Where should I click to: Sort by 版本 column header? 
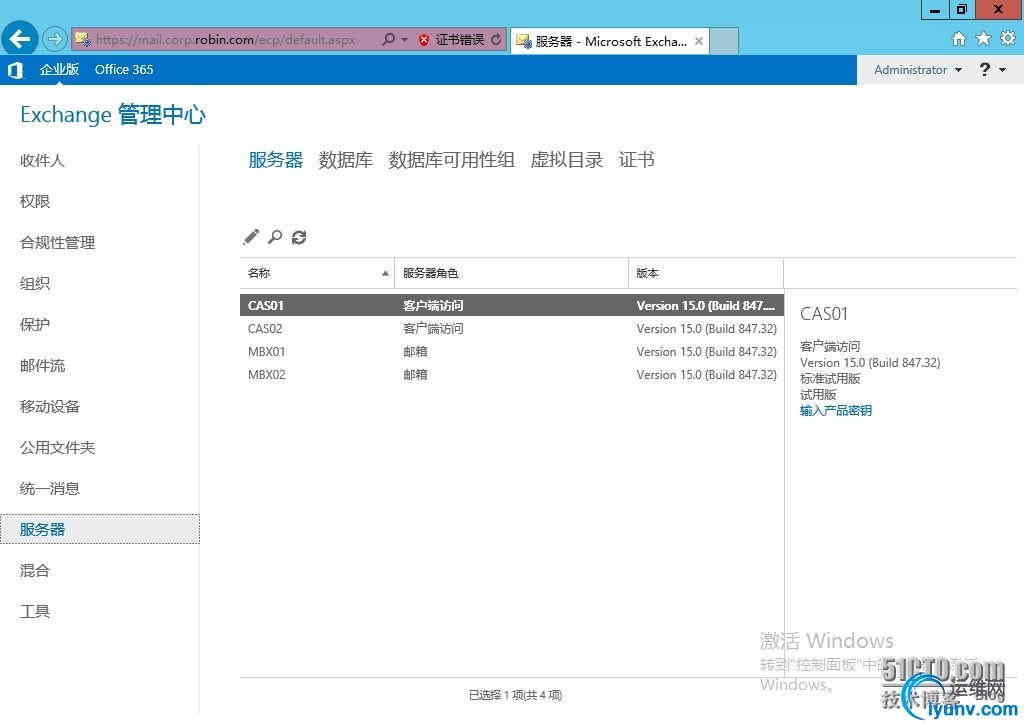[706, 273]
